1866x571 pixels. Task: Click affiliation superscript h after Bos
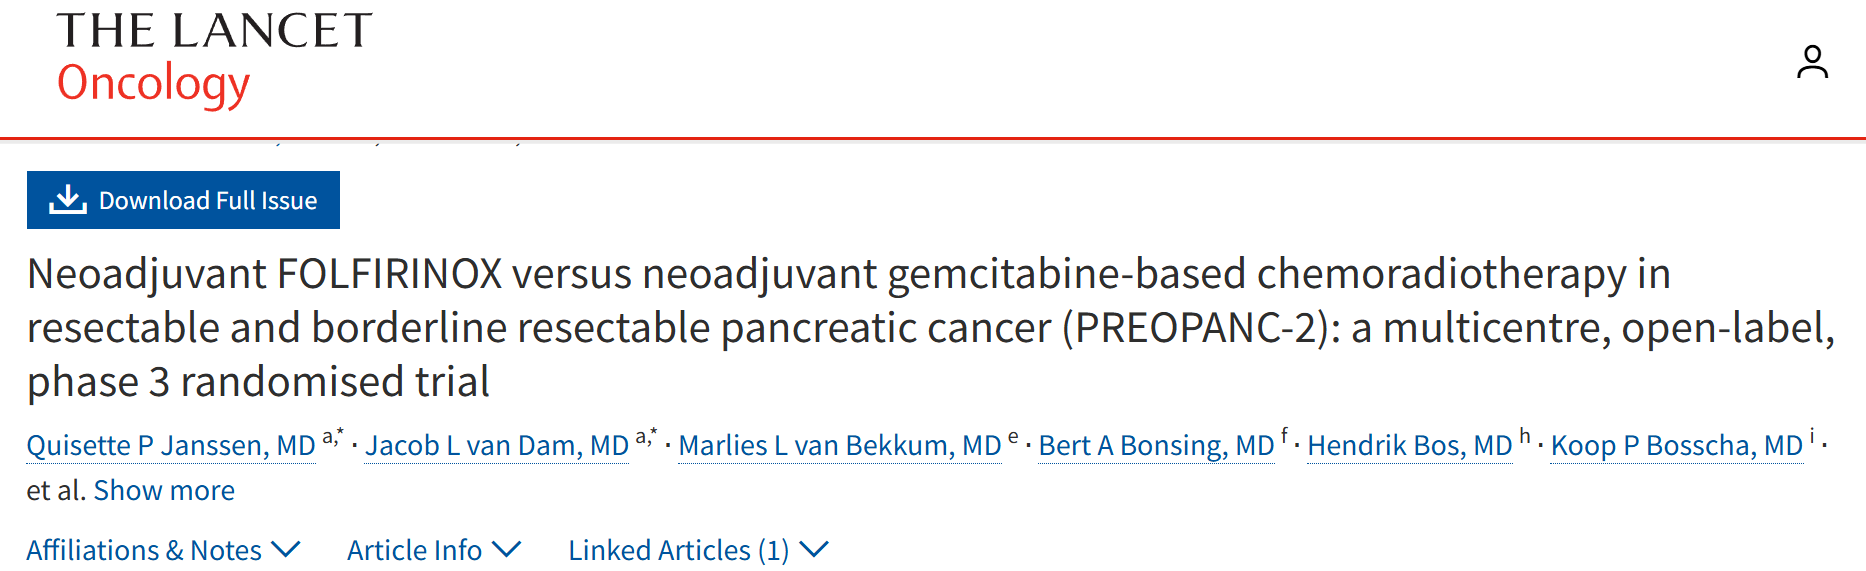(1524, 436)
